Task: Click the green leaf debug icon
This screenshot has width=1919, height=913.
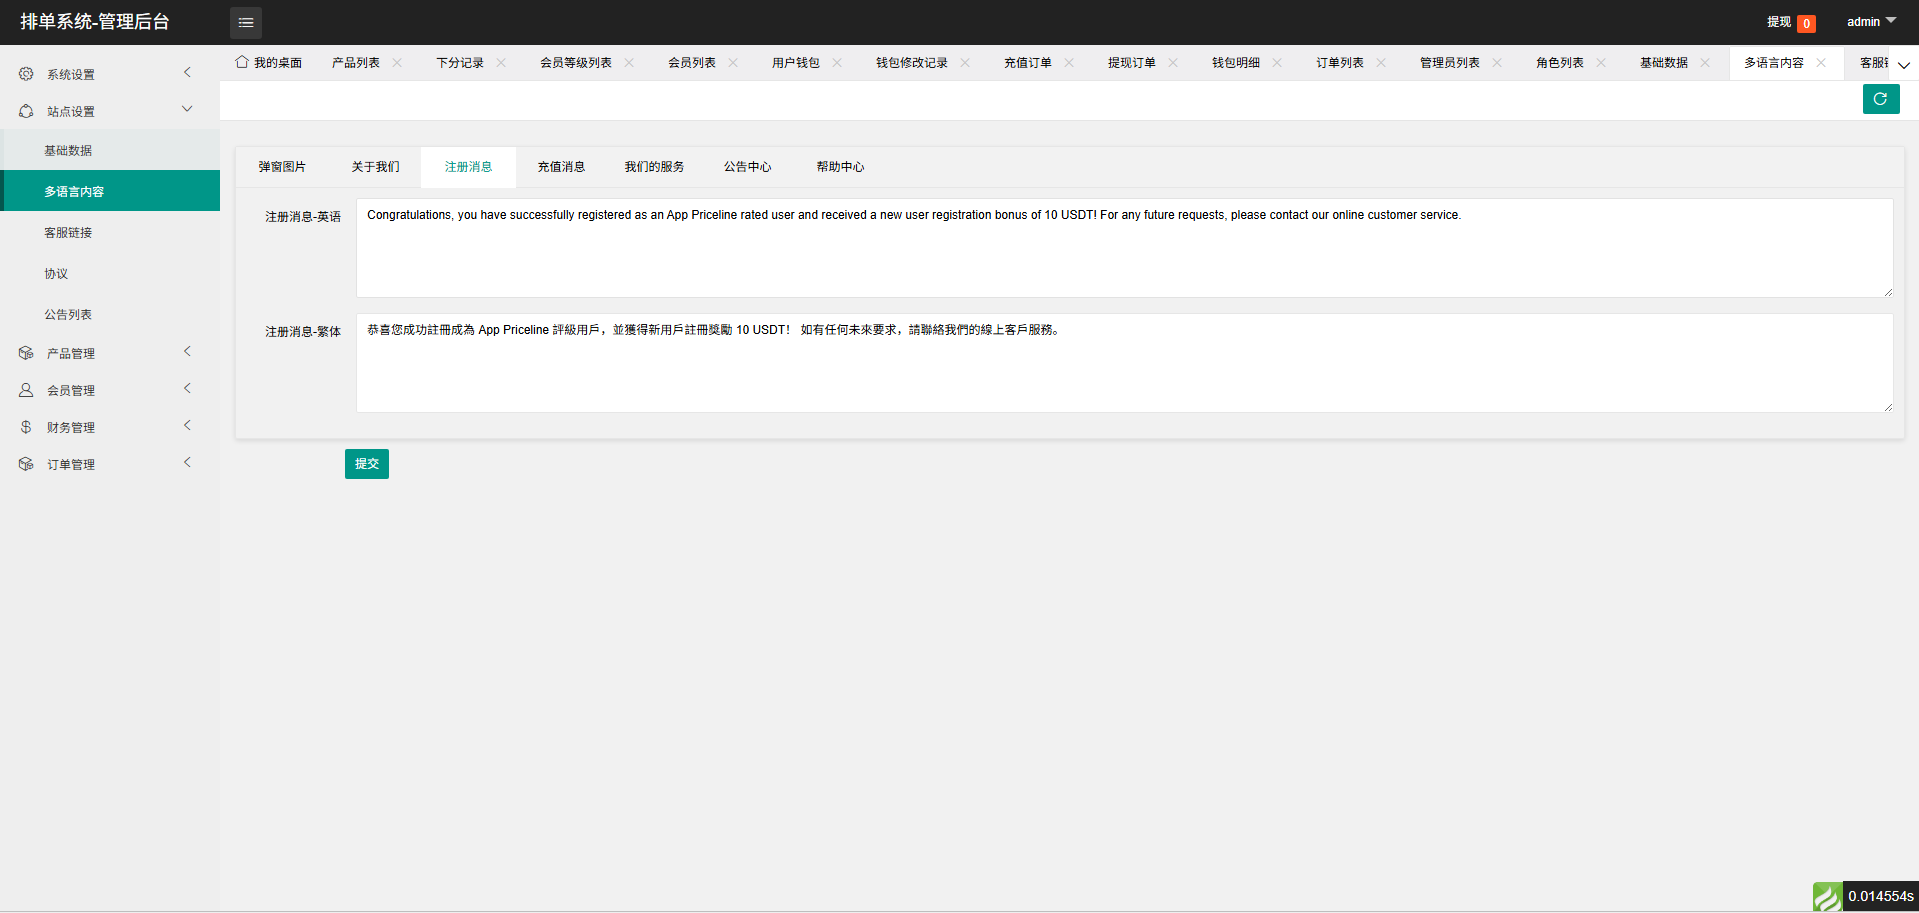Action: point(1827,897)
